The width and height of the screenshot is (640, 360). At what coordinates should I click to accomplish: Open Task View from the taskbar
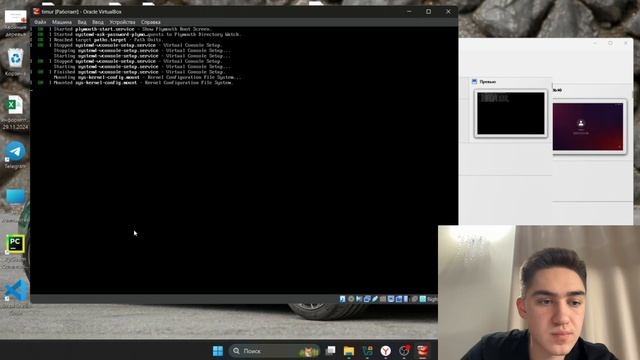click(331, 351)
